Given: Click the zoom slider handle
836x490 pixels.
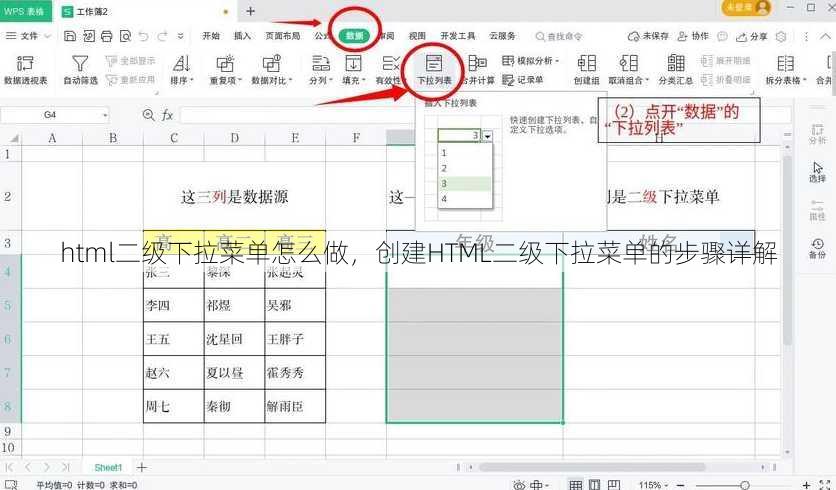Looking at the screenshot, I should click(745, 485).
